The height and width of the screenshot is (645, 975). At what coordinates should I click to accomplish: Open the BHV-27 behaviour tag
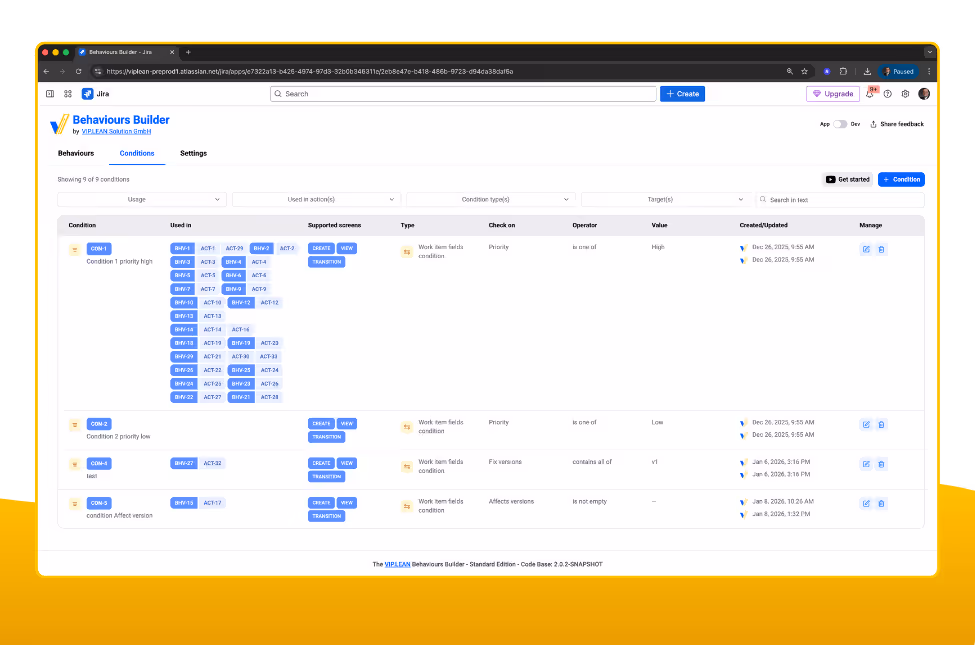coord(184,463)
